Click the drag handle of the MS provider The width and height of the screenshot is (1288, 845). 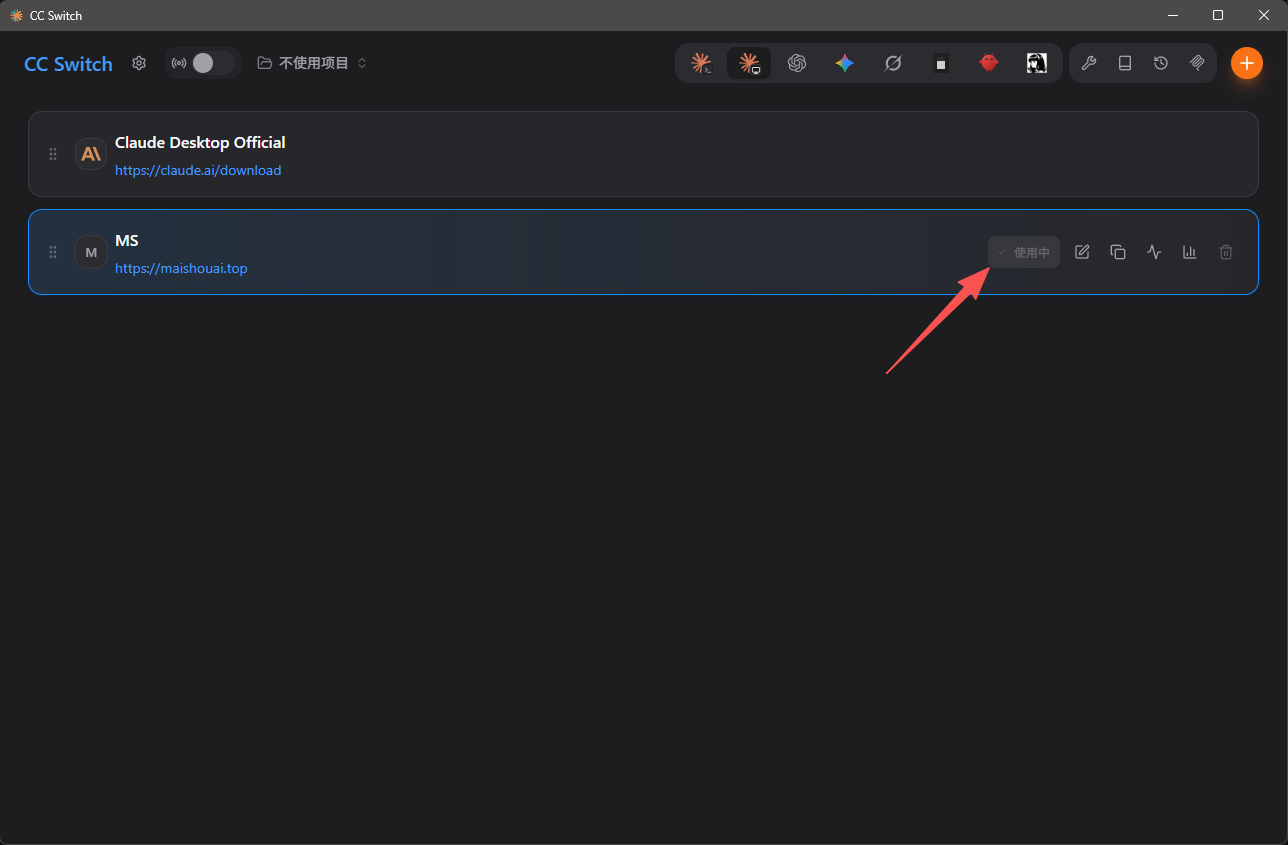point(53,252)
